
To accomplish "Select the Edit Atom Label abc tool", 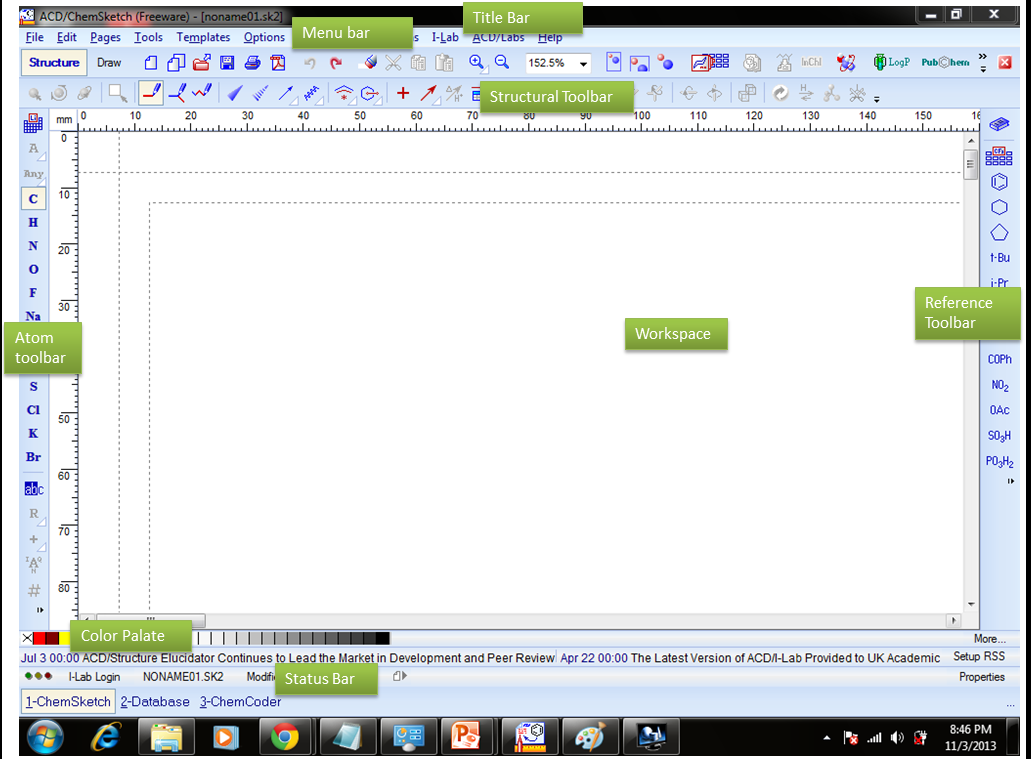I will click(34, 489).
